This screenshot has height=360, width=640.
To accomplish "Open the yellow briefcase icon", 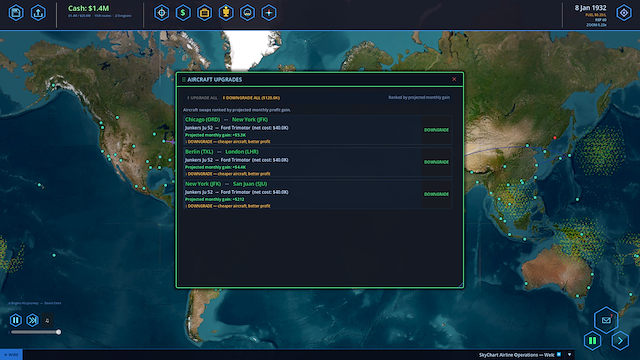I will click(204, 13).
